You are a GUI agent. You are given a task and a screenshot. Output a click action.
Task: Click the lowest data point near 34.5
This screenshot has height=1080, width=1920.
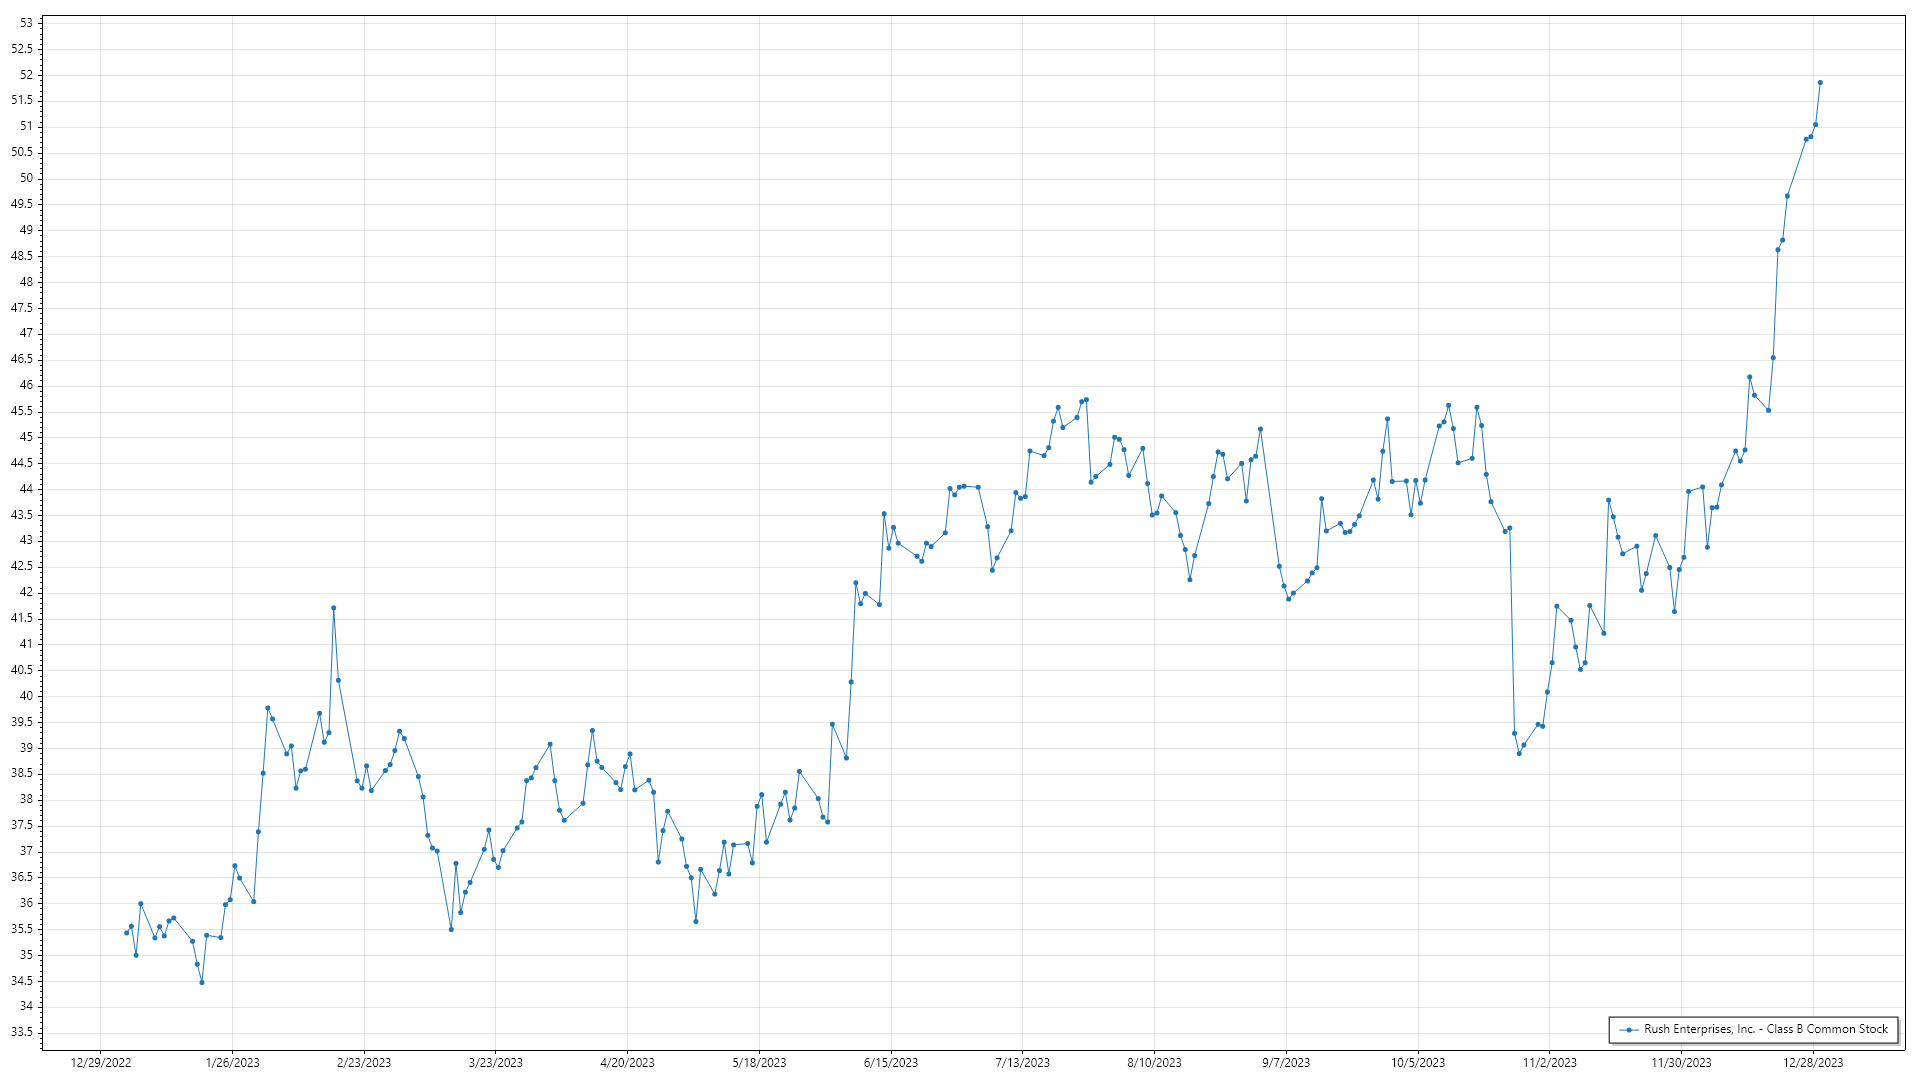pos(202,982)
